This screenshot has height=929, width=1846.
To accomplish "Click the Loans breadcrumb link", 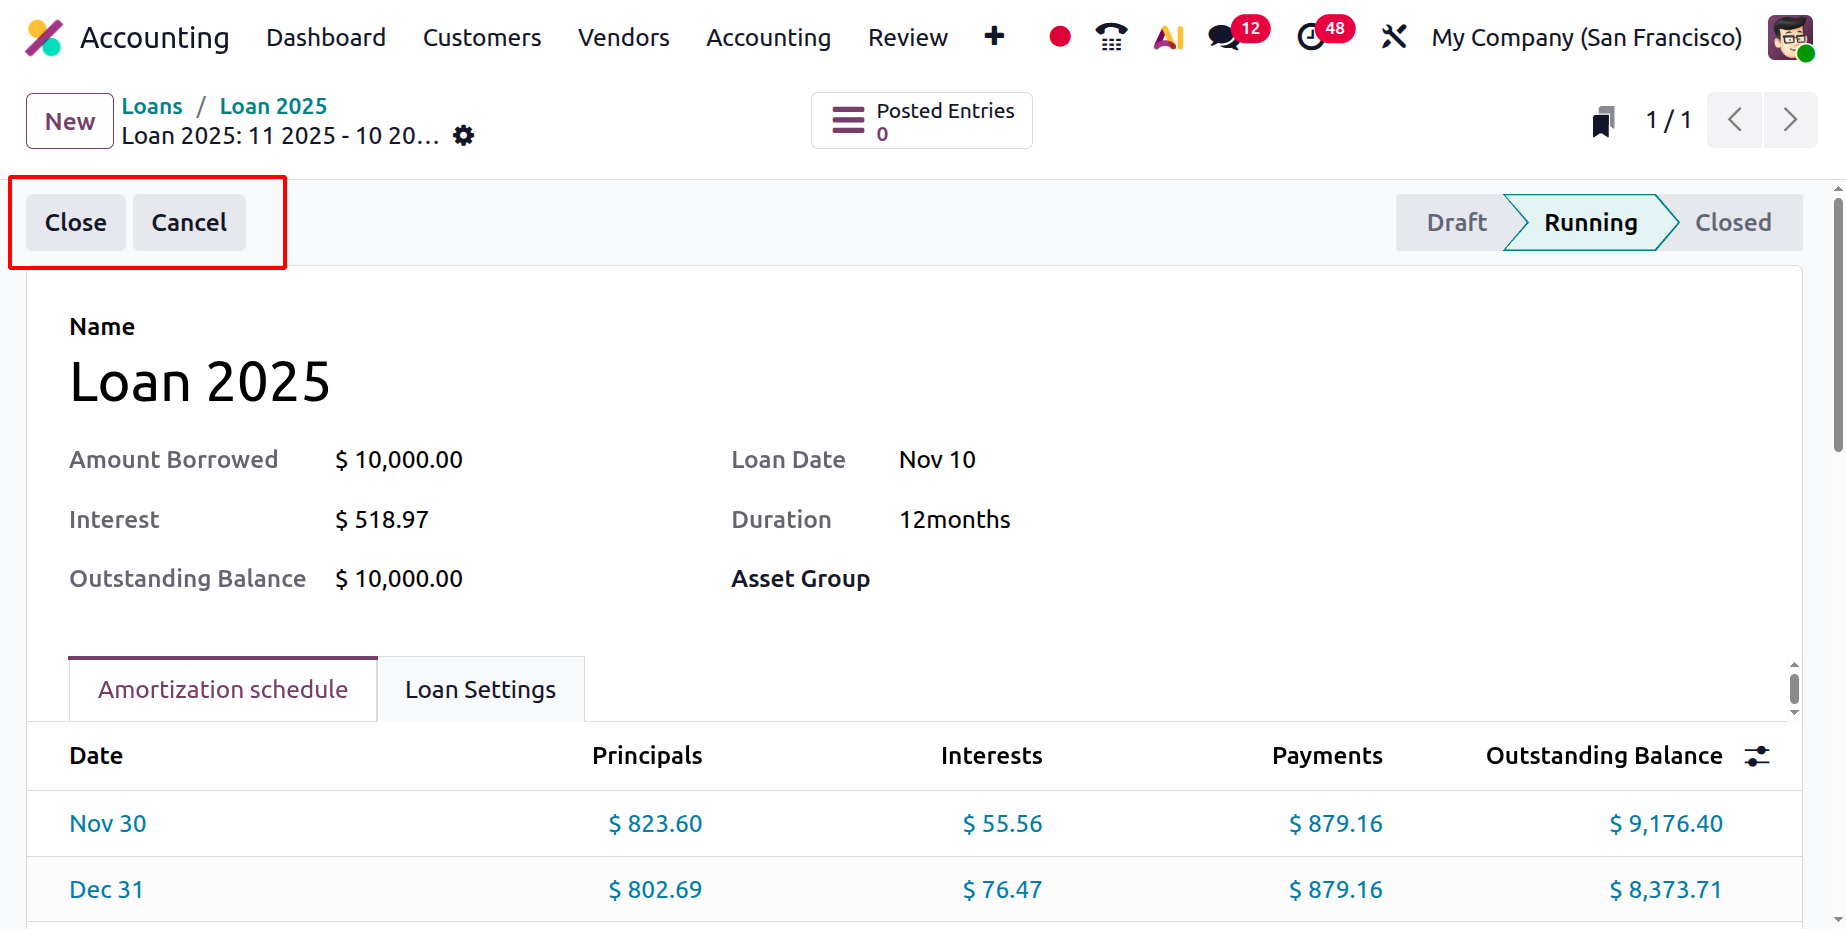I will pyautogui.click(x=152, y=106).
